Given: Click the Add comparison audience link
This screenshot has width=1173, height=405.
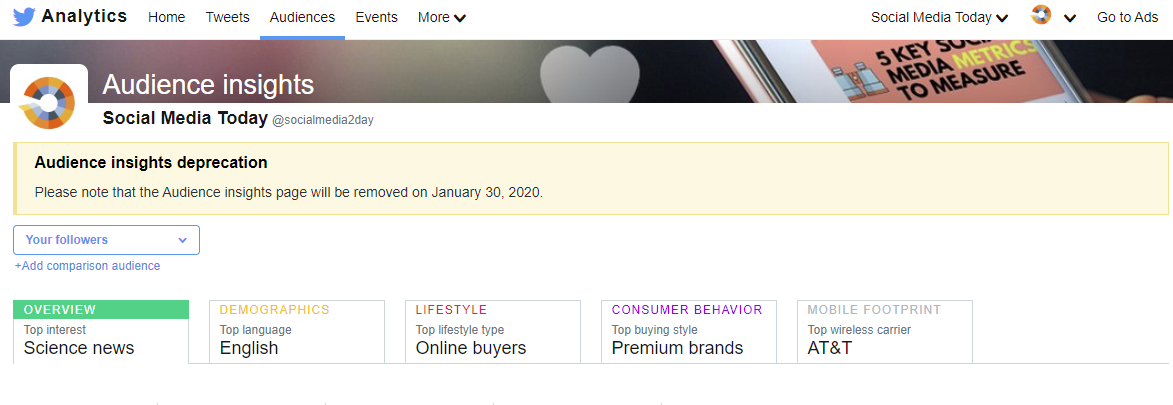Looking at the screenshot, I should (87, 266).
